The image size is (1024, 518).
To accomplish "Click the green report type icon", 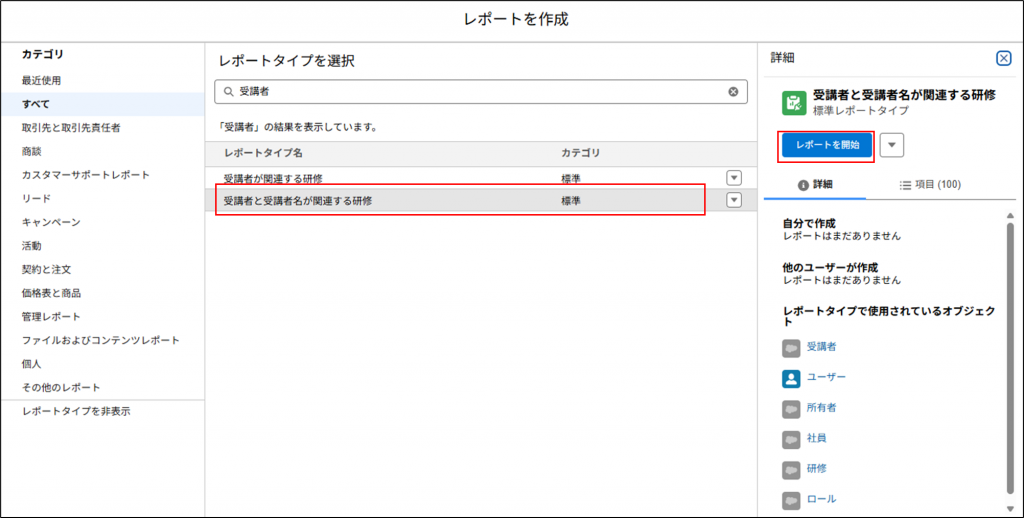I will [x=793, y=102].
